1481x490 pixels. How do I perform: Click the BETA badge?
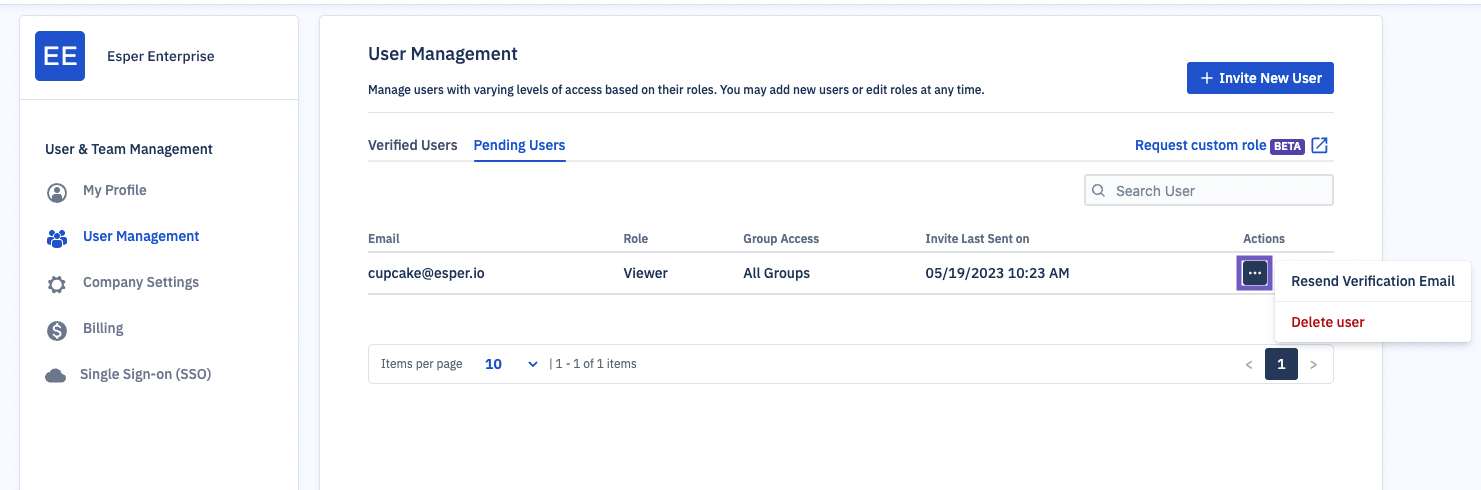tap(1287, 146)
